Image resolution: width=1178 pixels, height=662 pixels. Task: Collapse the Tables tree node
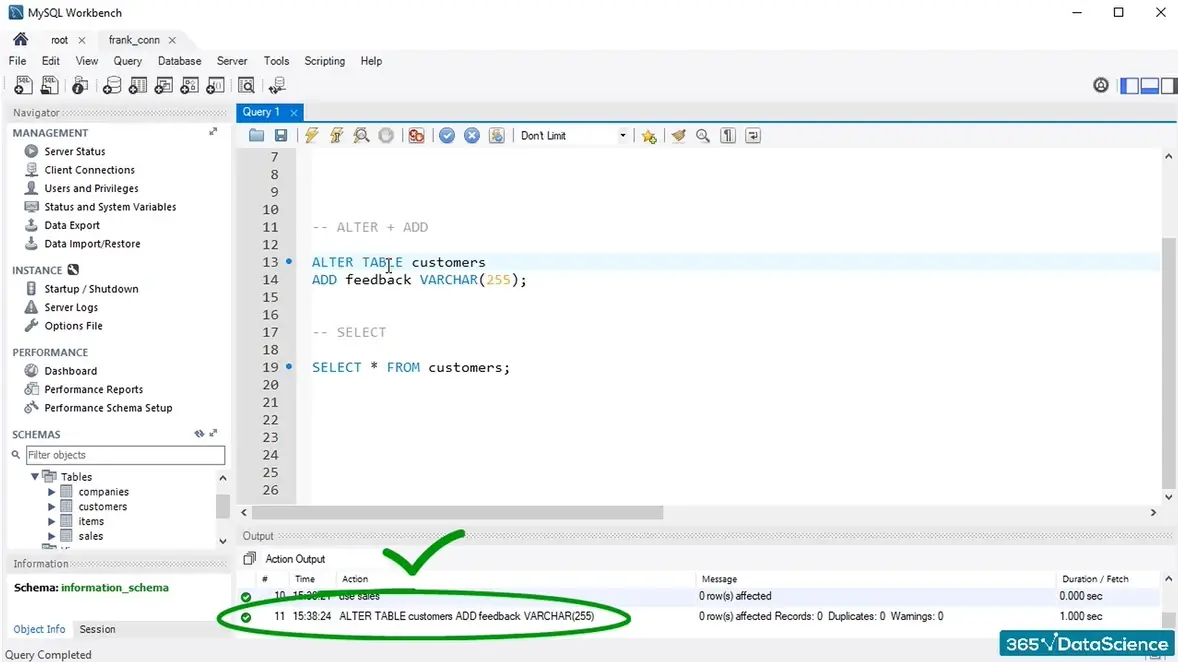pos(37,477)
